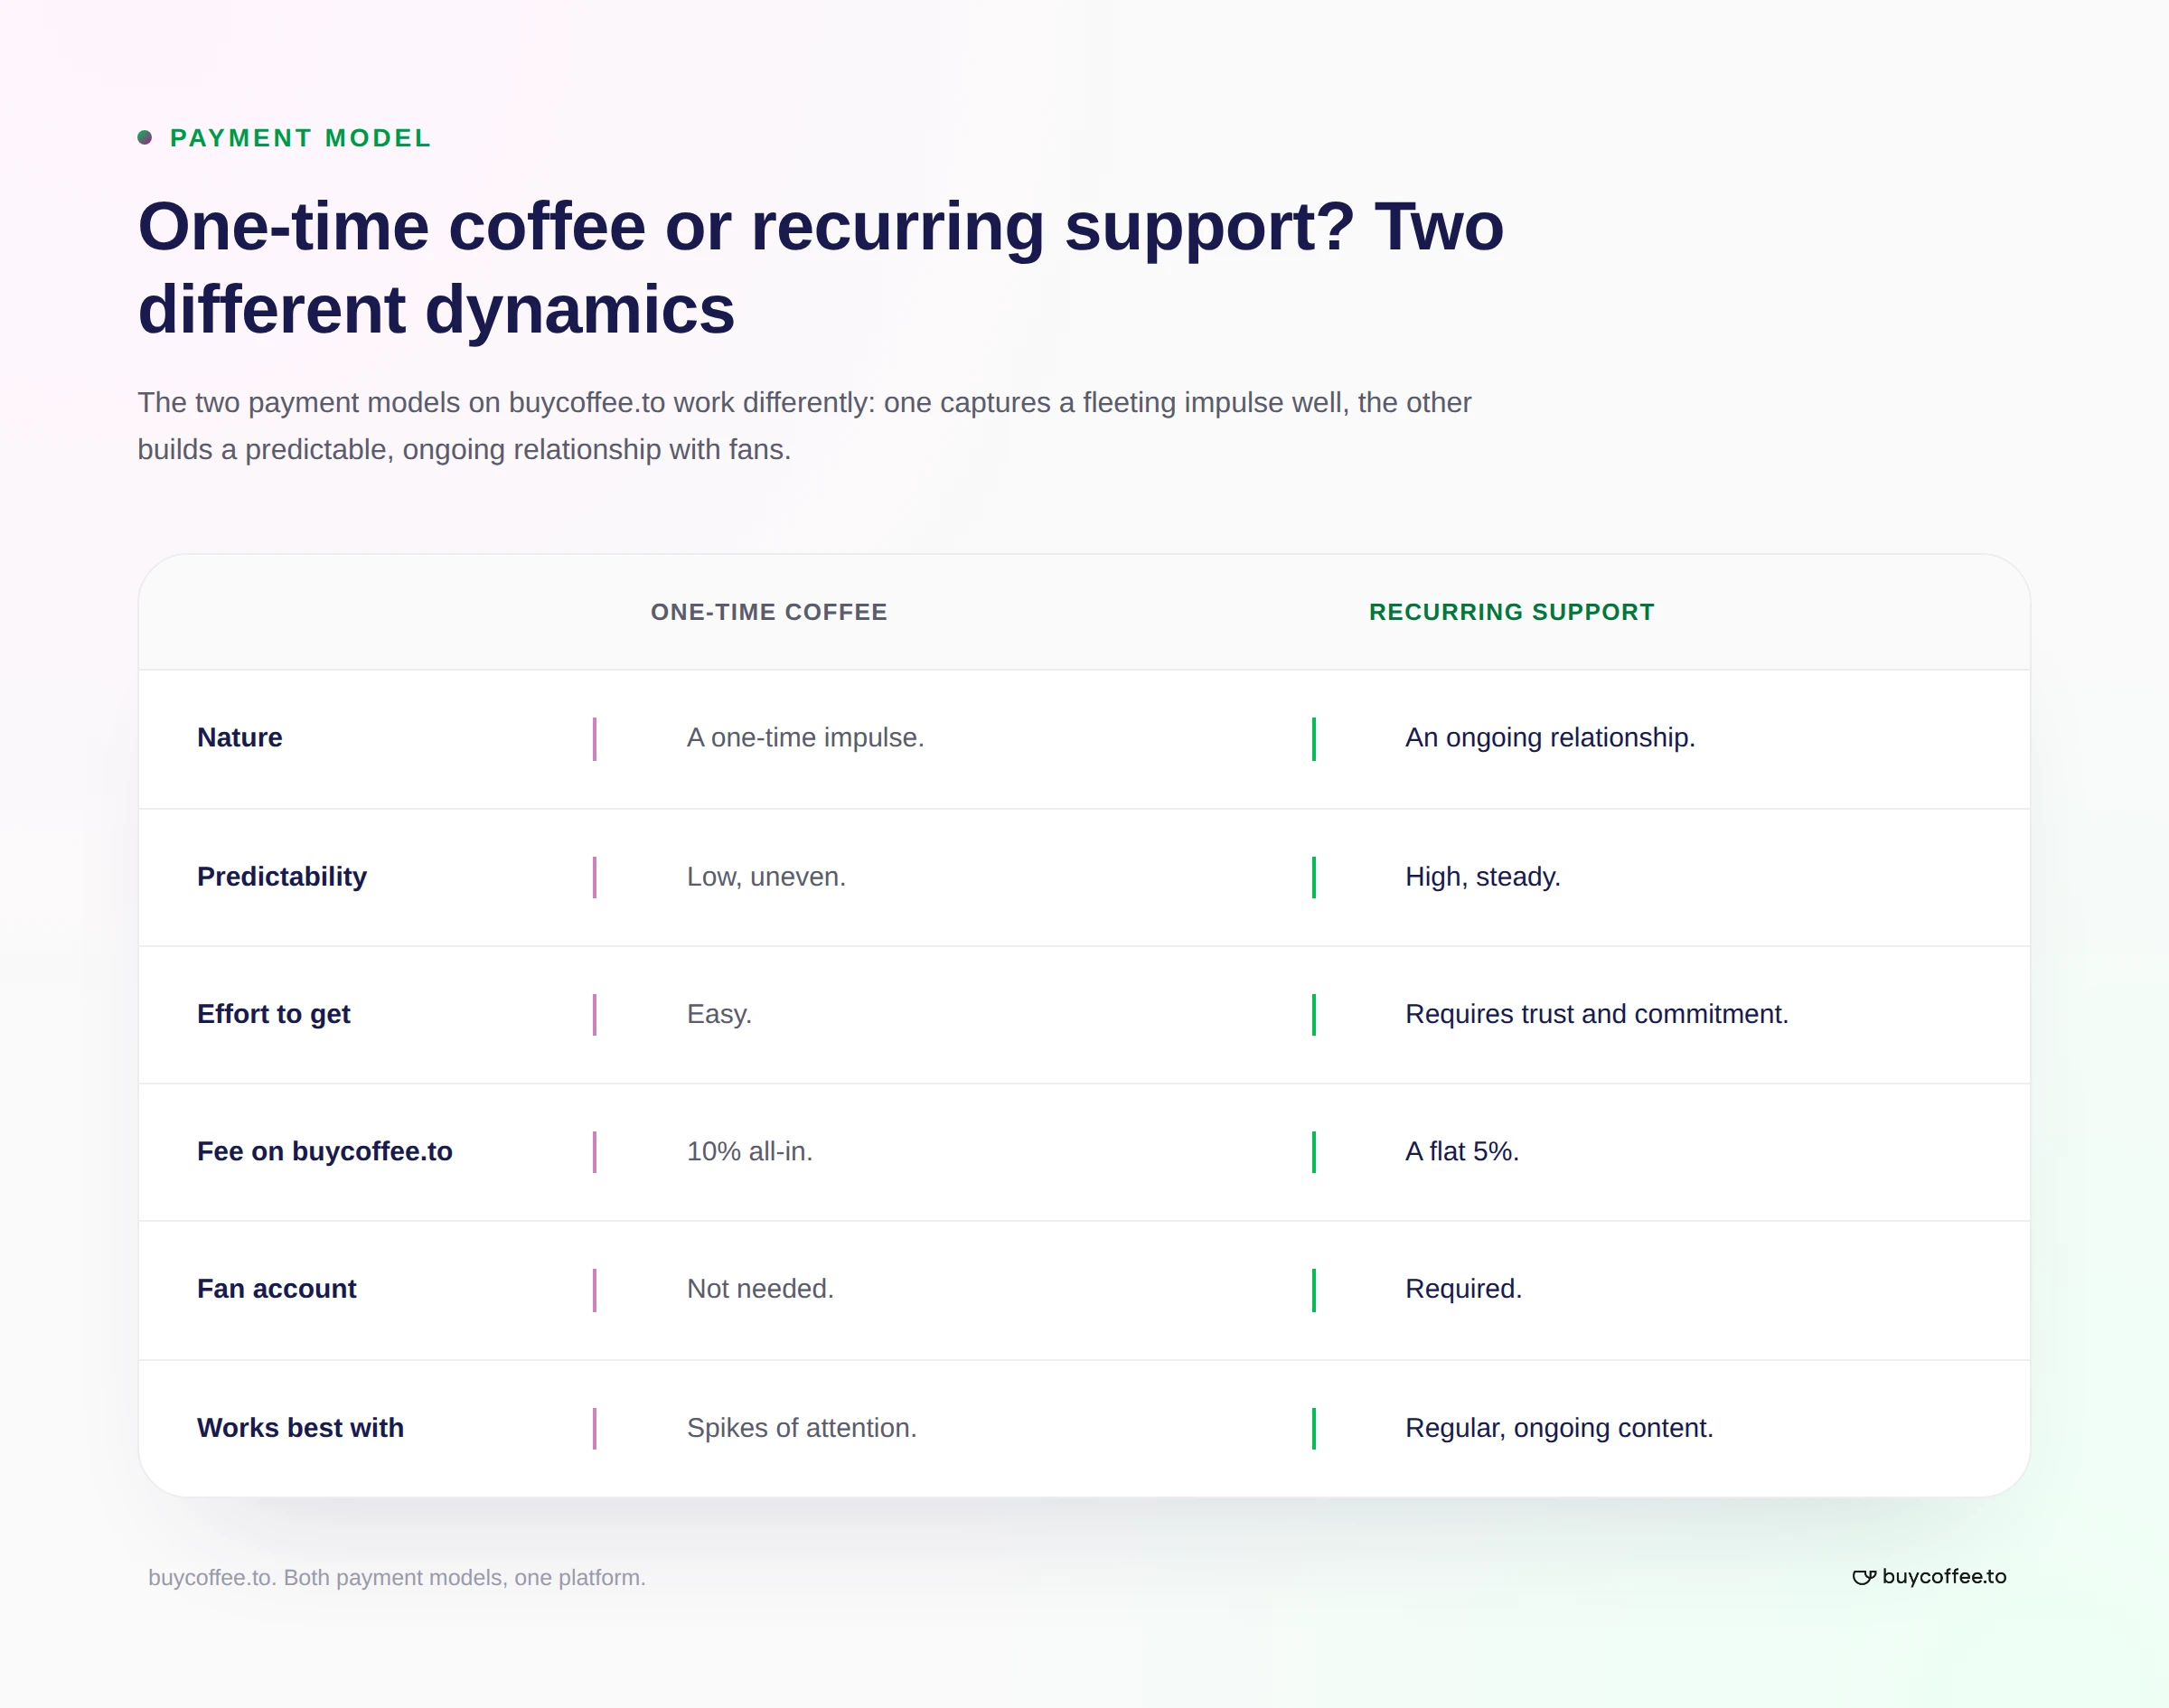Viewport: 2169px width, 1708px height.
Task: Click the green dot beside PAYMENT MODEL
Action: 145,138
